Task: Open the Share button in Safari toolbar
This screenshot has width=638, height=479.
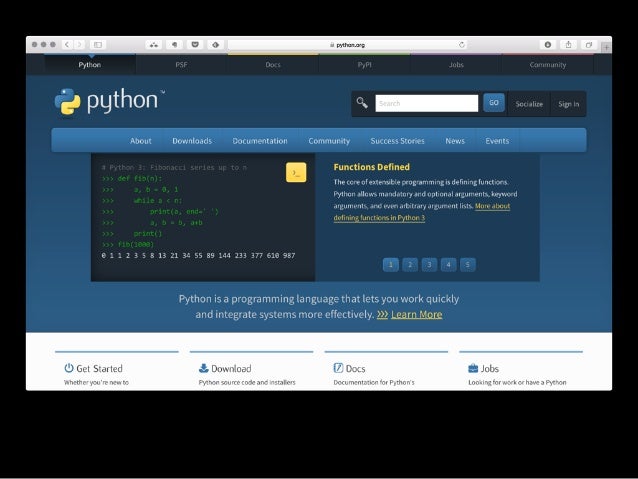Action: click(x=568, y=45)
